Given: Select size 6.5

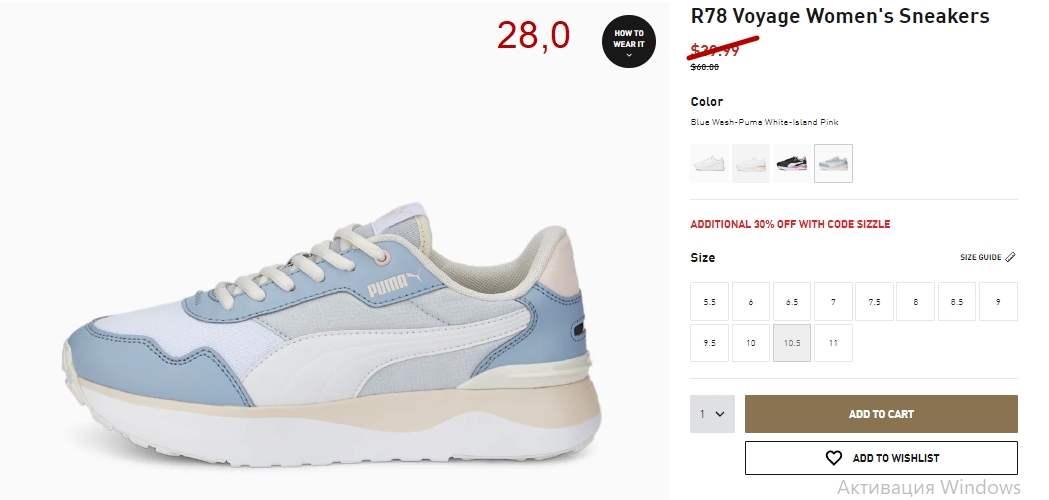Looking at the screenshot, I should point(791,301).
